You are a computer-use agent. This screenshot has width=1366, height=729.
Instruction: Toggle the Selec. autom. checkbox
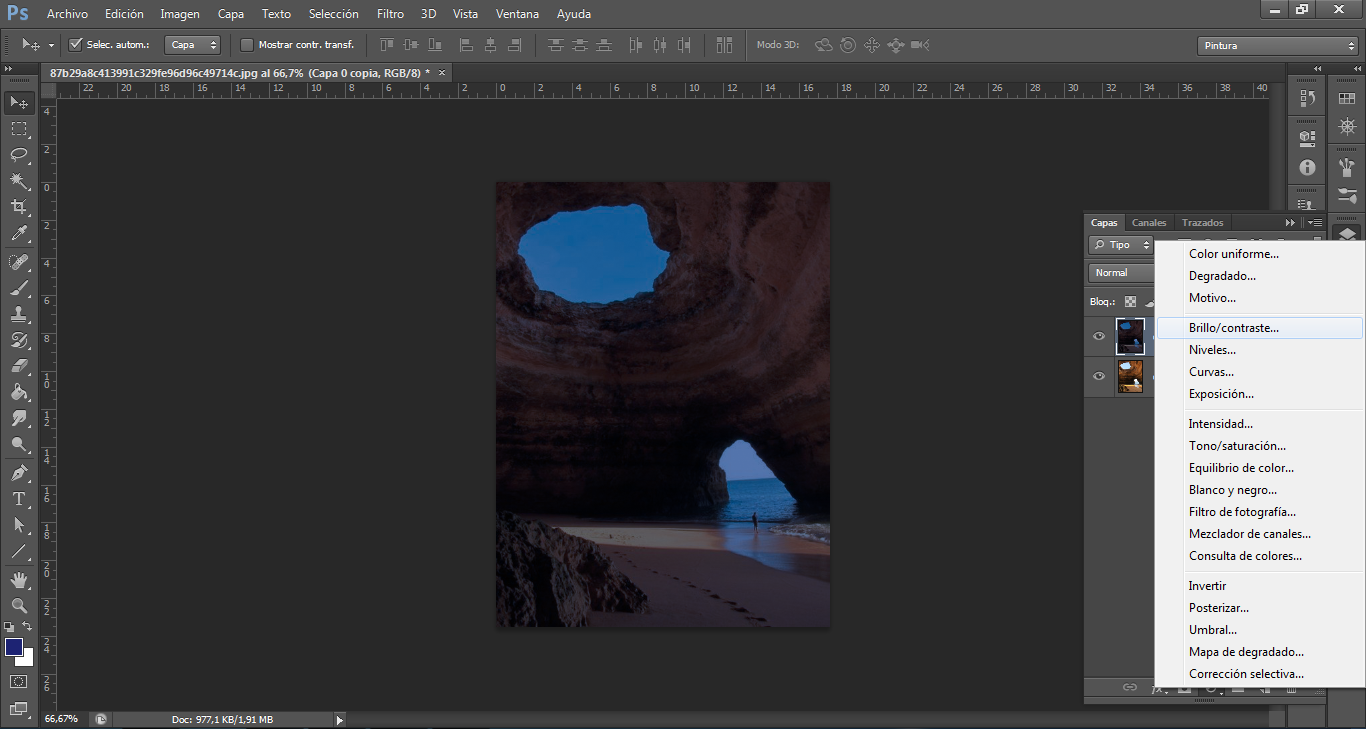click(x=76, y=45)
